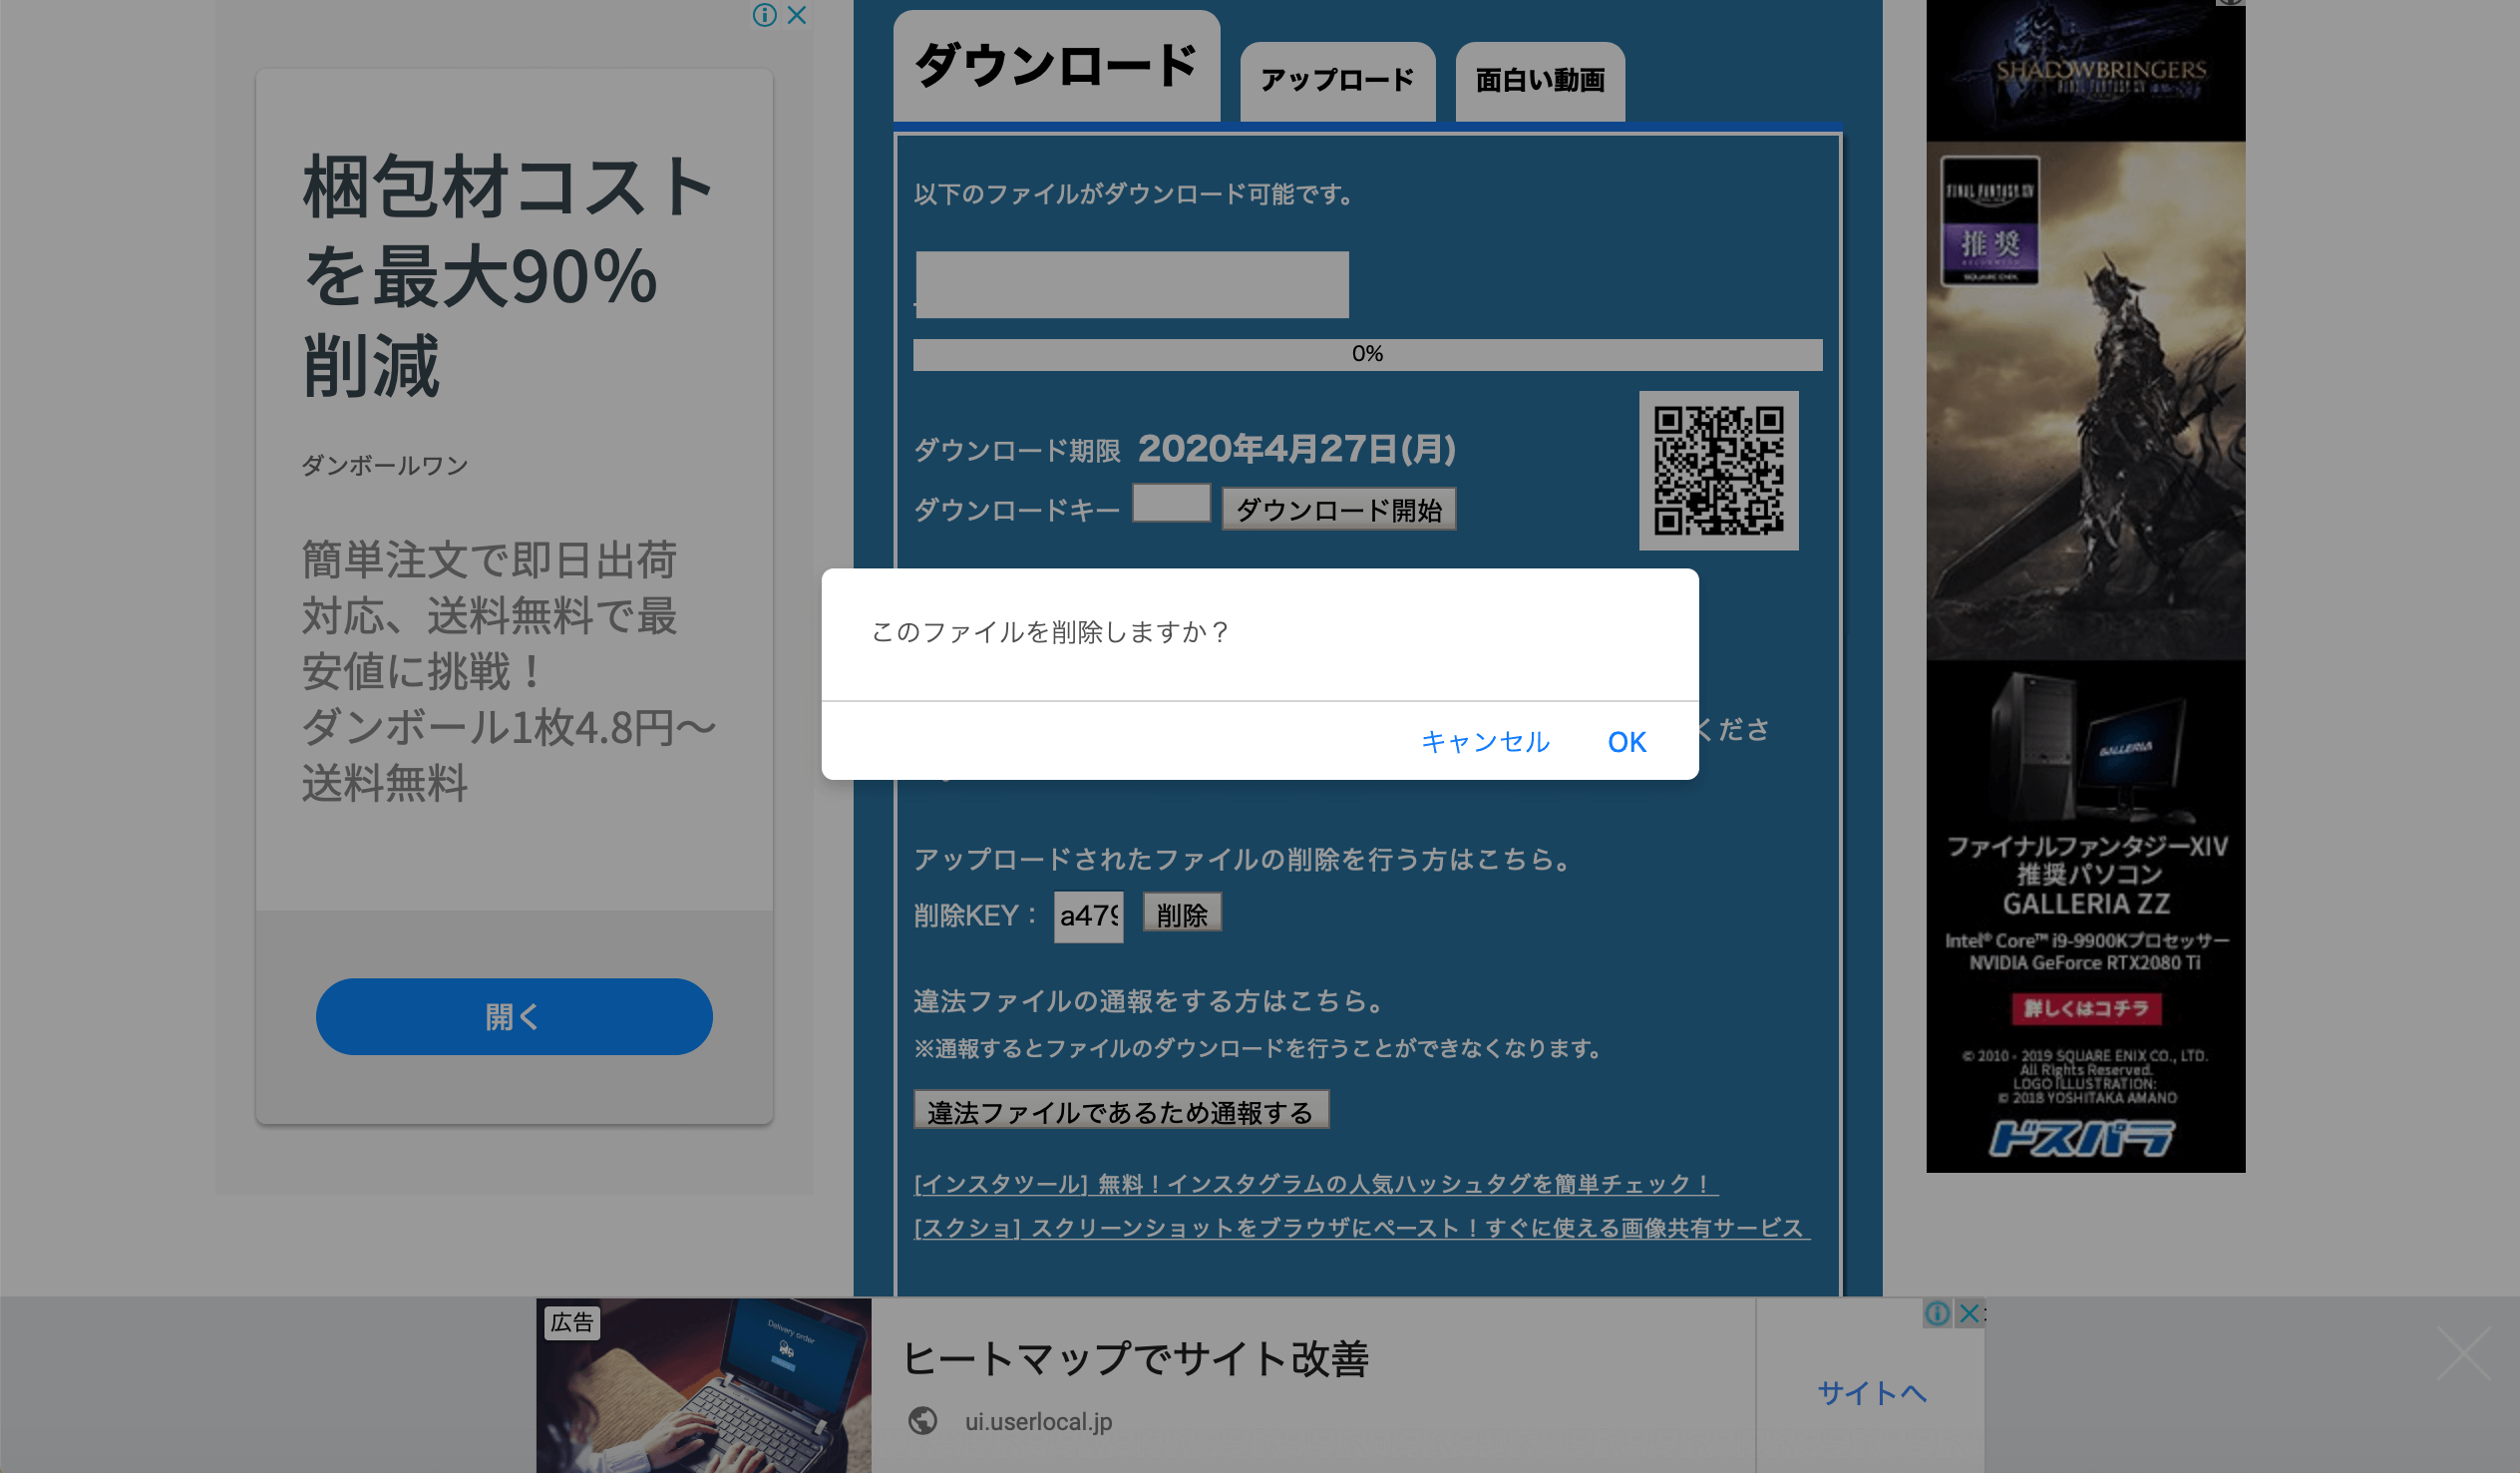Screen dimensions: 2520x1473
Task: Switch to the アップロード tab
Action: tap(1337, 80)
